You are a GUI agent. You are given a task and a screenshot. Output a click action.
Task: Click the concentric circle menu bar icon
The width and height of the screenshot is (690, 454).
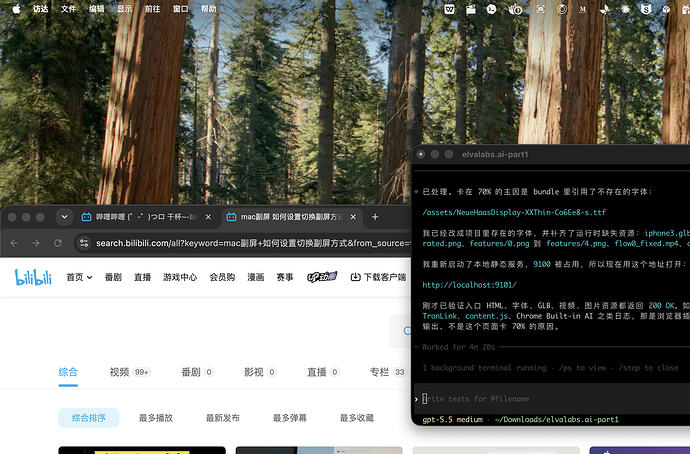(562, 9)
